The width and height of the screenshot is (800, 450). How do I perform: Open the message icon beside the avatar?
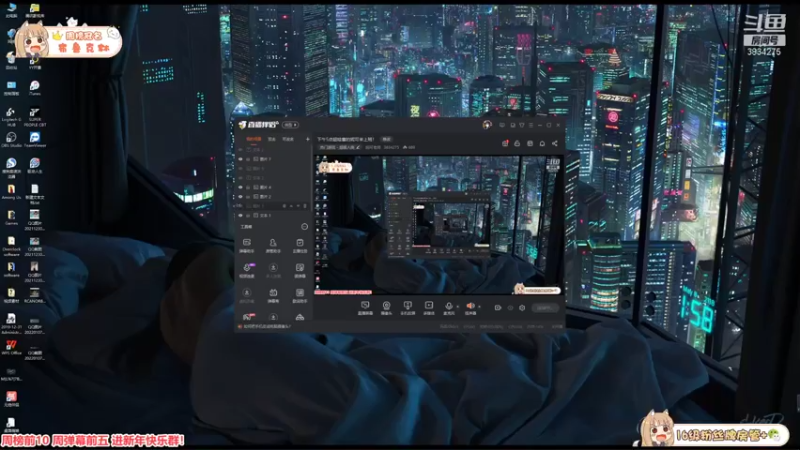coord(502,124)
